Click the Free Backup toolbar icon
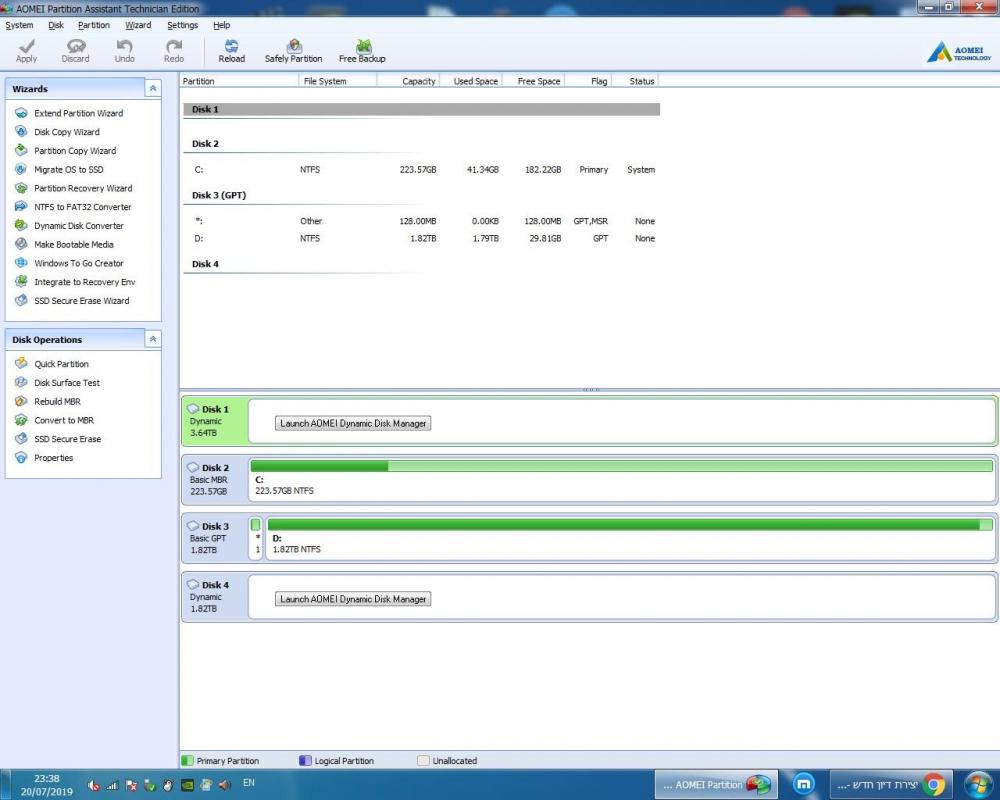The height and width of the screenshot is (800, 1000). [x=362, y=50]
